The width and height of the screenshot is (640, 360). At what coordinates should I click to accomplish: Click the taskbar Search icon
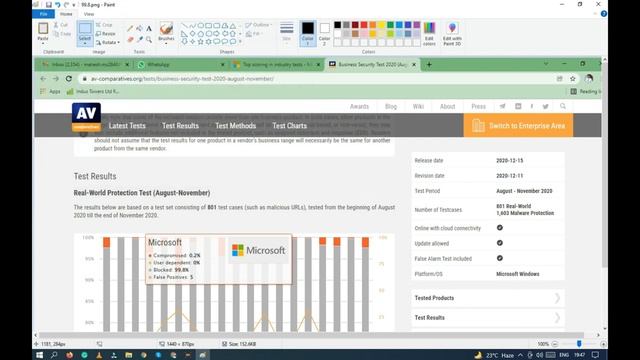(x=54, y=355)
